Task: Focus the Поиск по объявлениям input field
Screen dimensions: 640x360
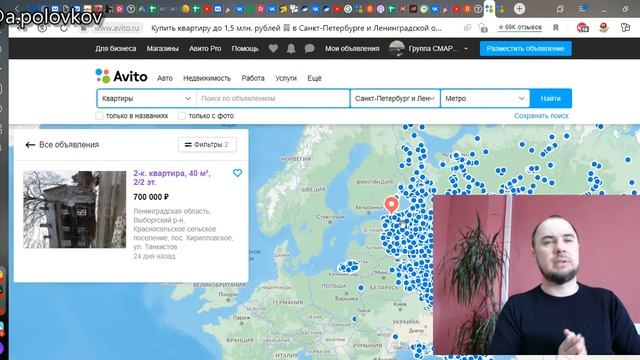Action: (273, 98)
